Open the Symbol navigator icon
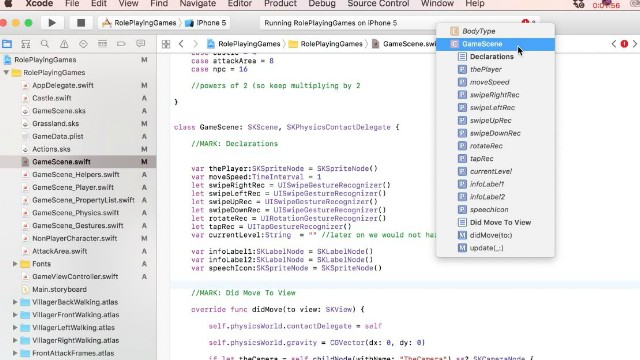This screenshot has height=360, width=640. (x=26, y=44)
